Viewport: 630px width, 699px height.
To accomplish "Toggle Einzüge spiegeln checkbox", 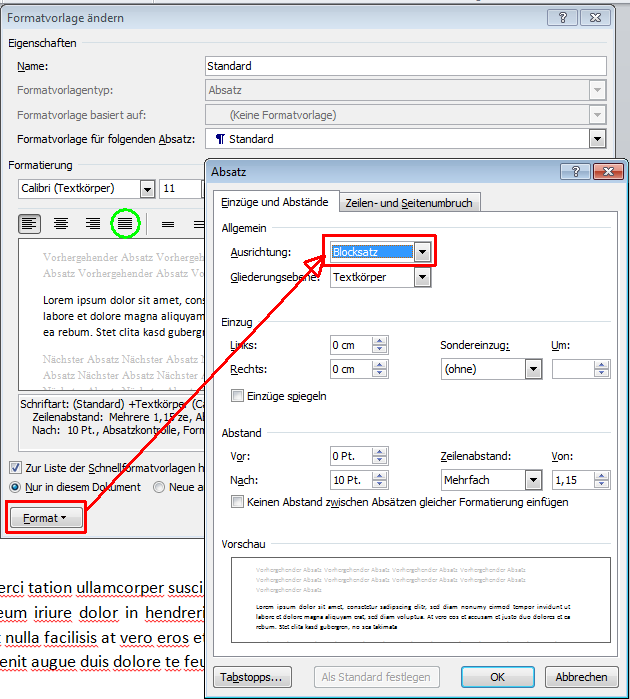I will [x=237, y=395].
